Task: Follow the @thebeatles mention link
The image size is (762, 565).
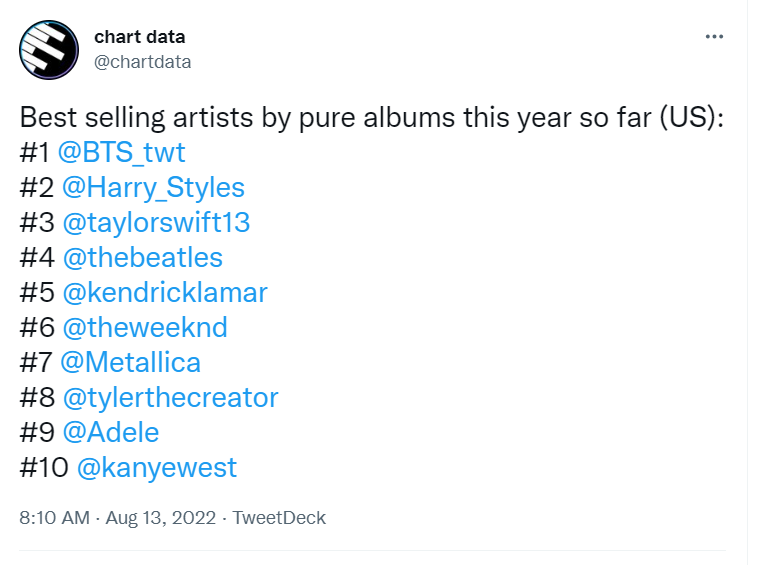Action: (143, 257)
